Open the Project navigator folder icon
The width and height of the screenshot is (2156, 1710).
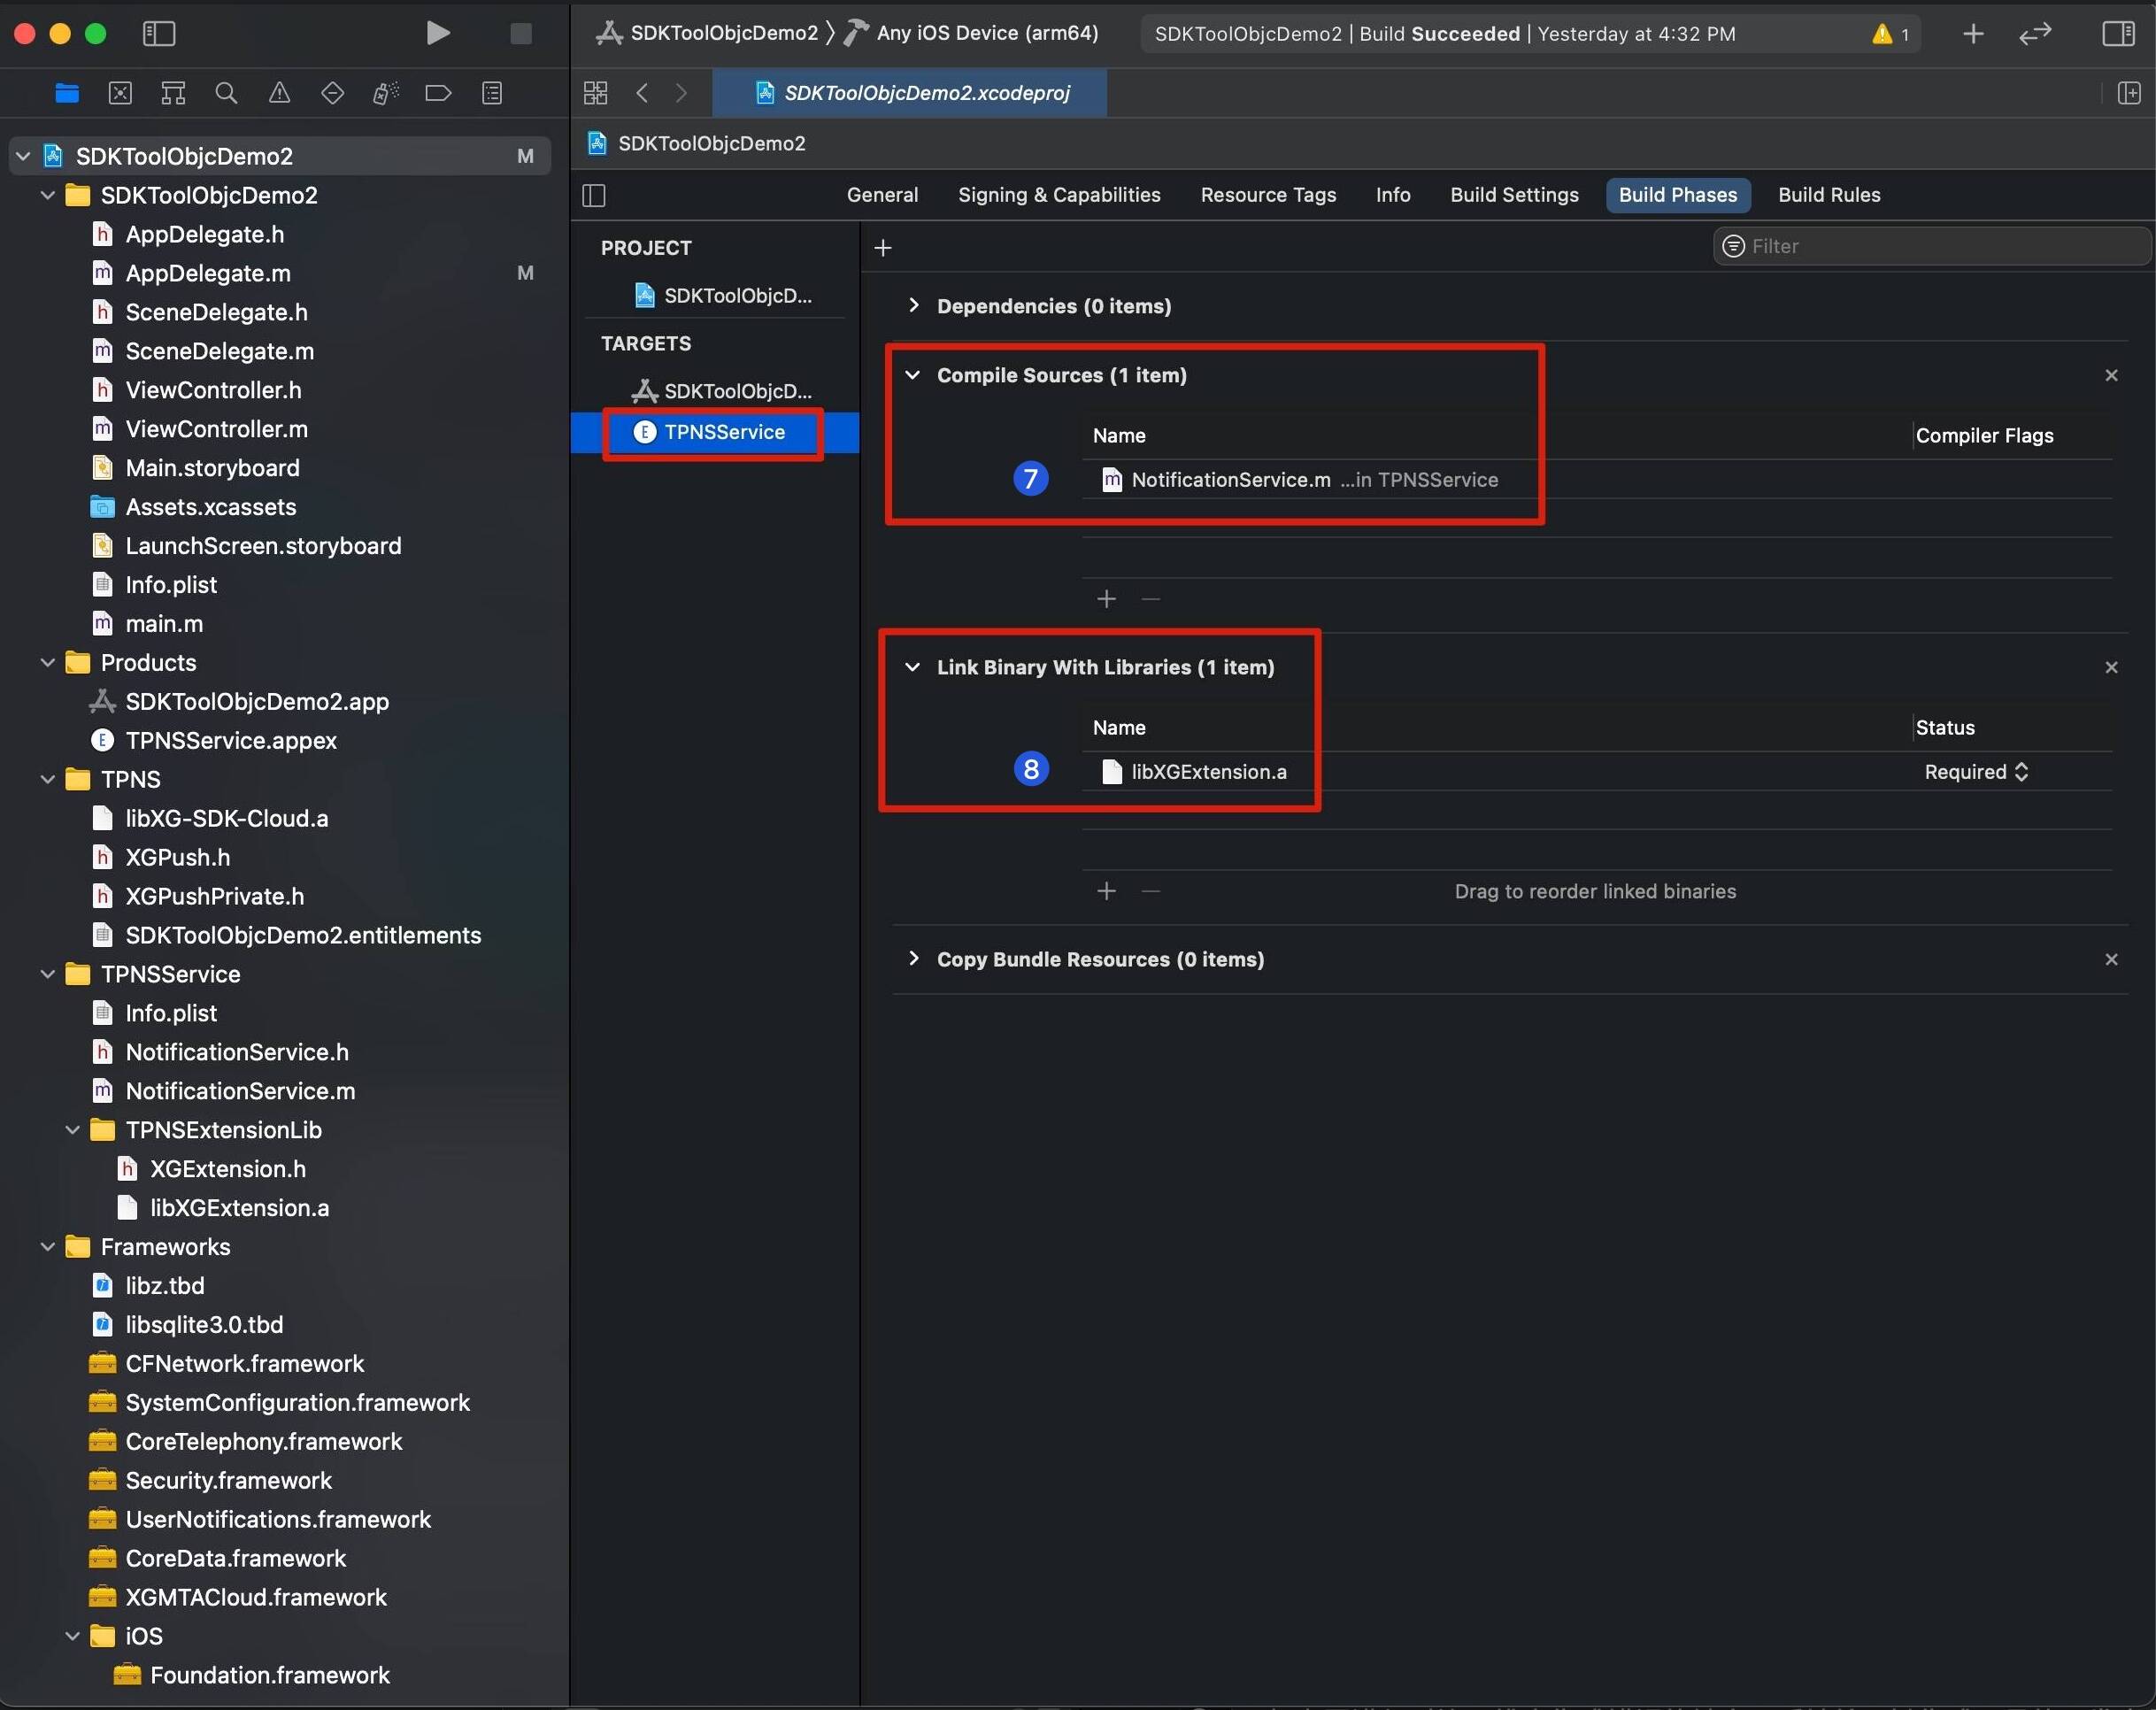(x=67, y=93)
